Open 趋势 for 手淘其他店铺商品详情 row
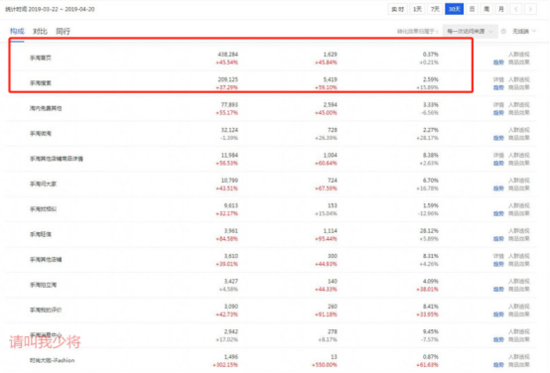550x373 pixels. pyautogui.click(x=498, y=164)
